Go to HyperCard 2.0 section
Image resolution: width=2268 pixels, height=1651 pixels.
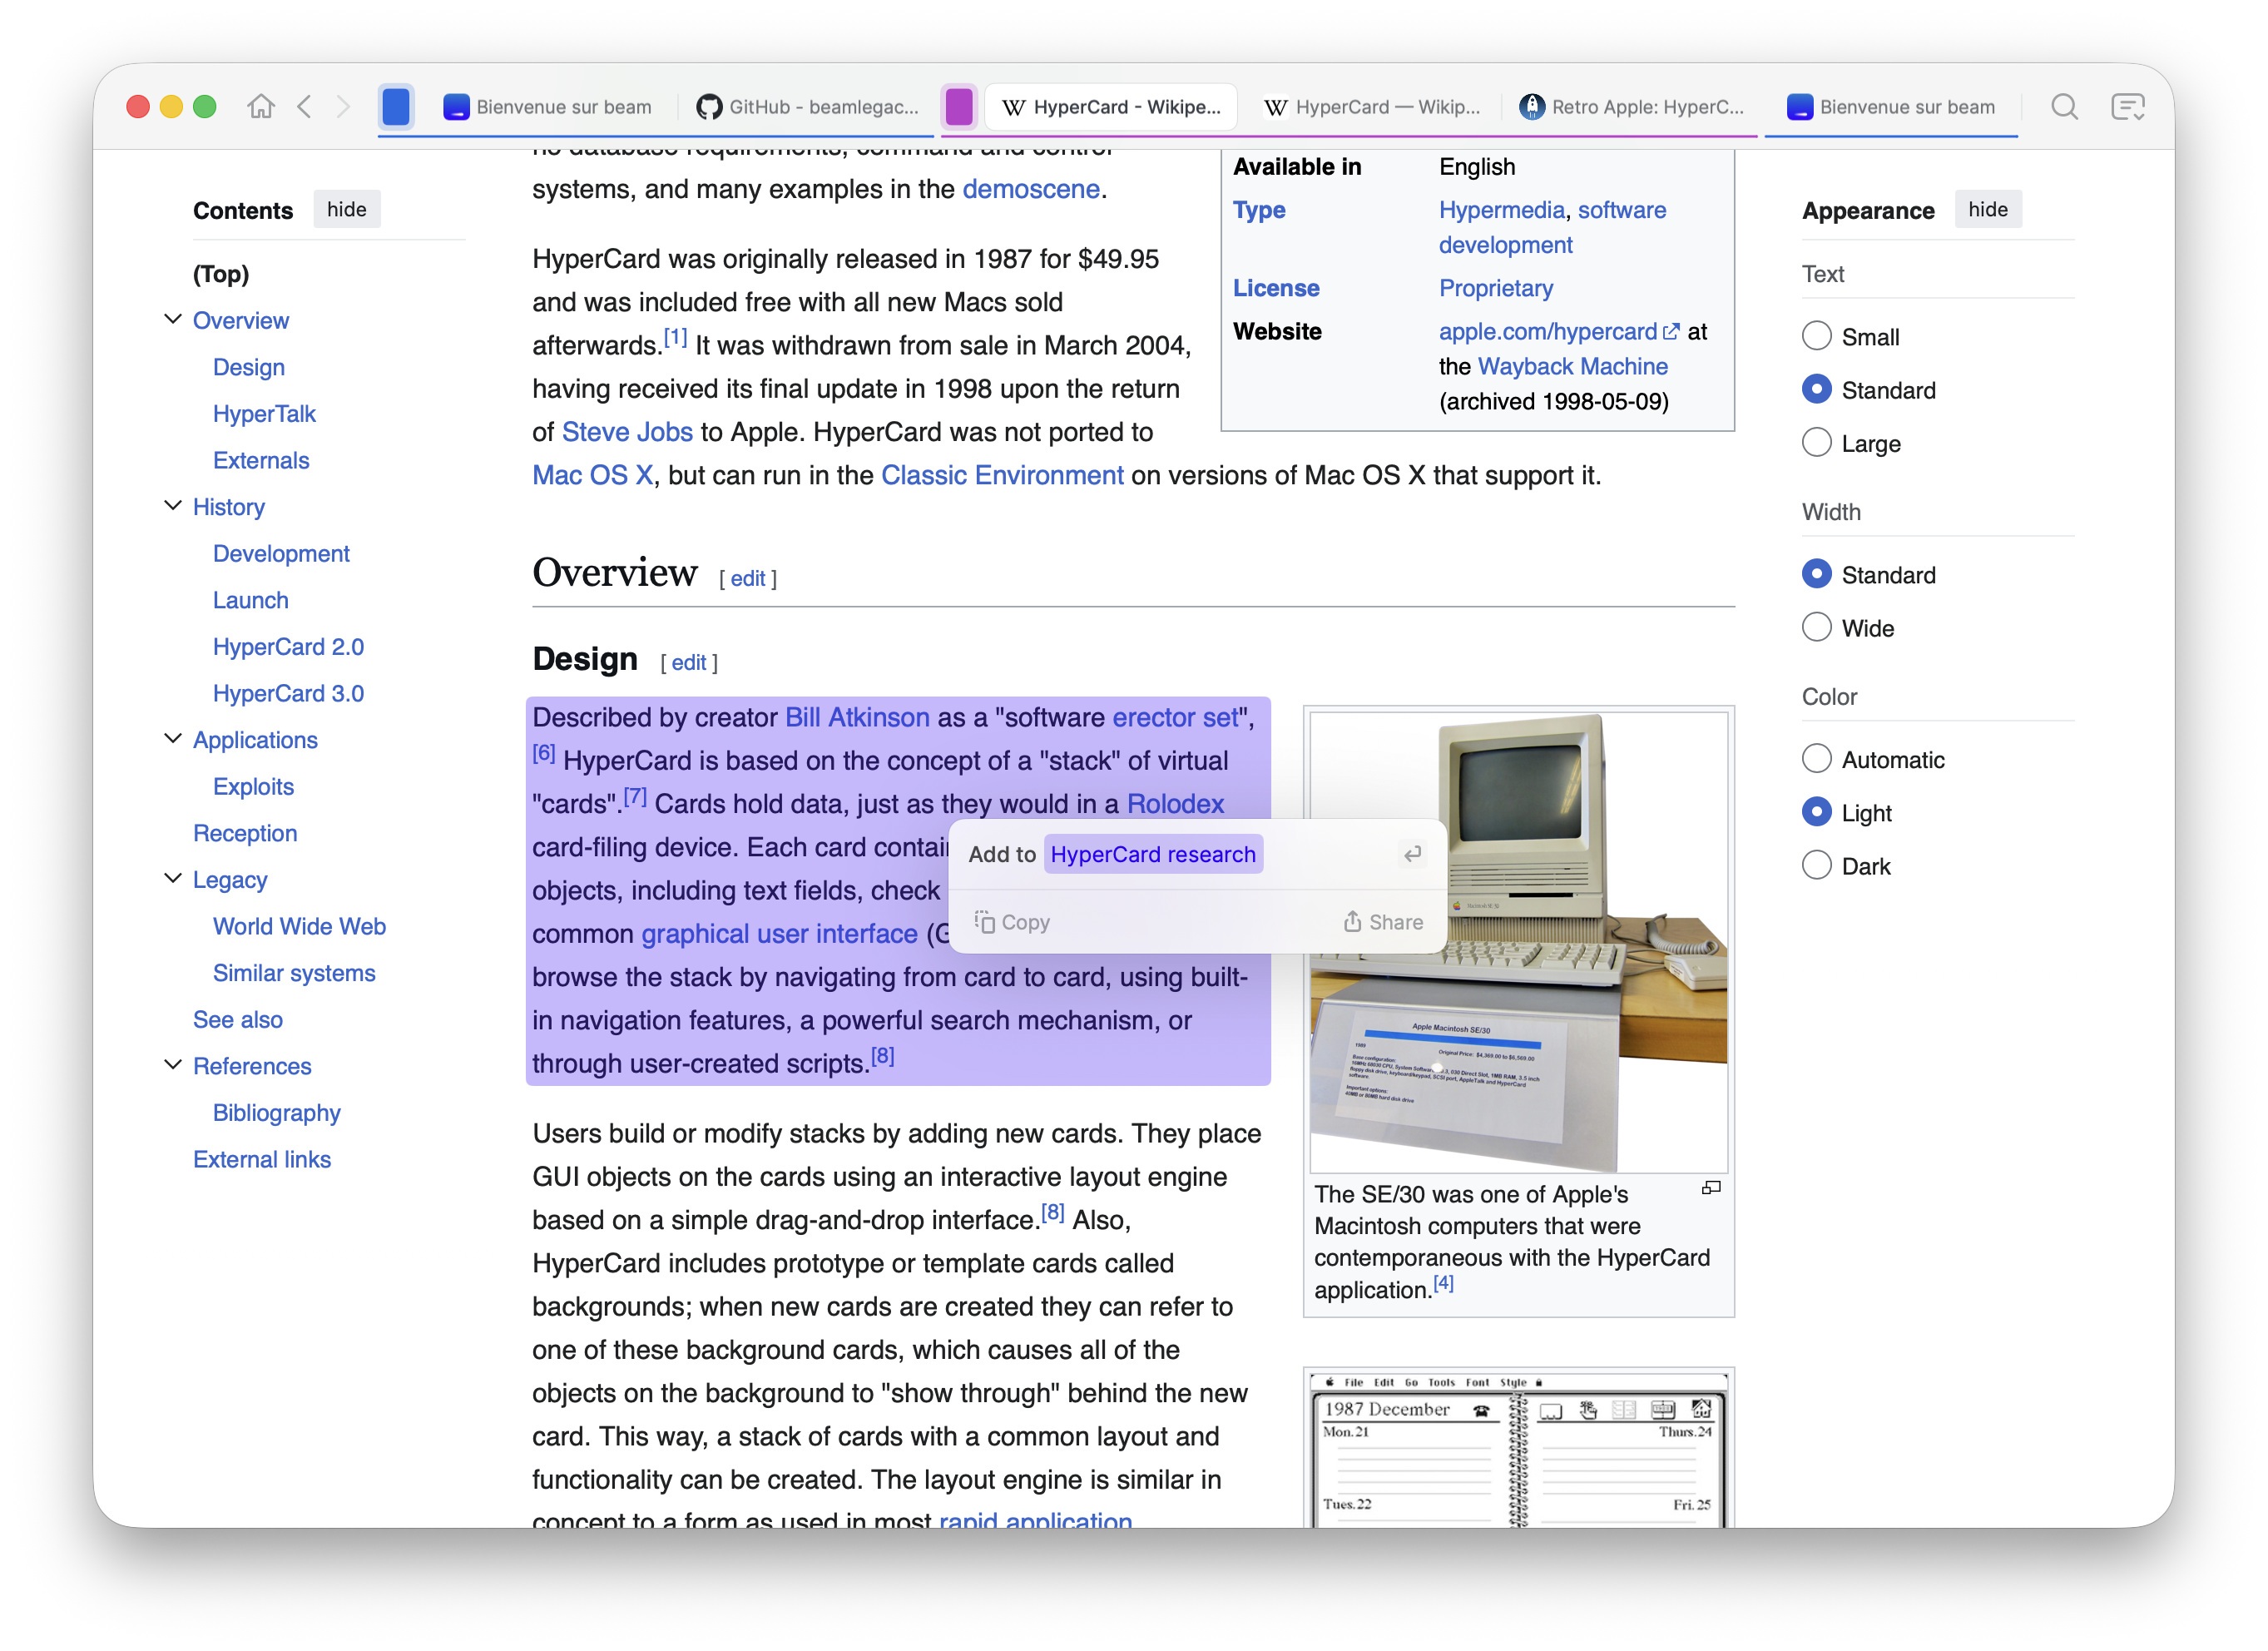coord(288,647)
